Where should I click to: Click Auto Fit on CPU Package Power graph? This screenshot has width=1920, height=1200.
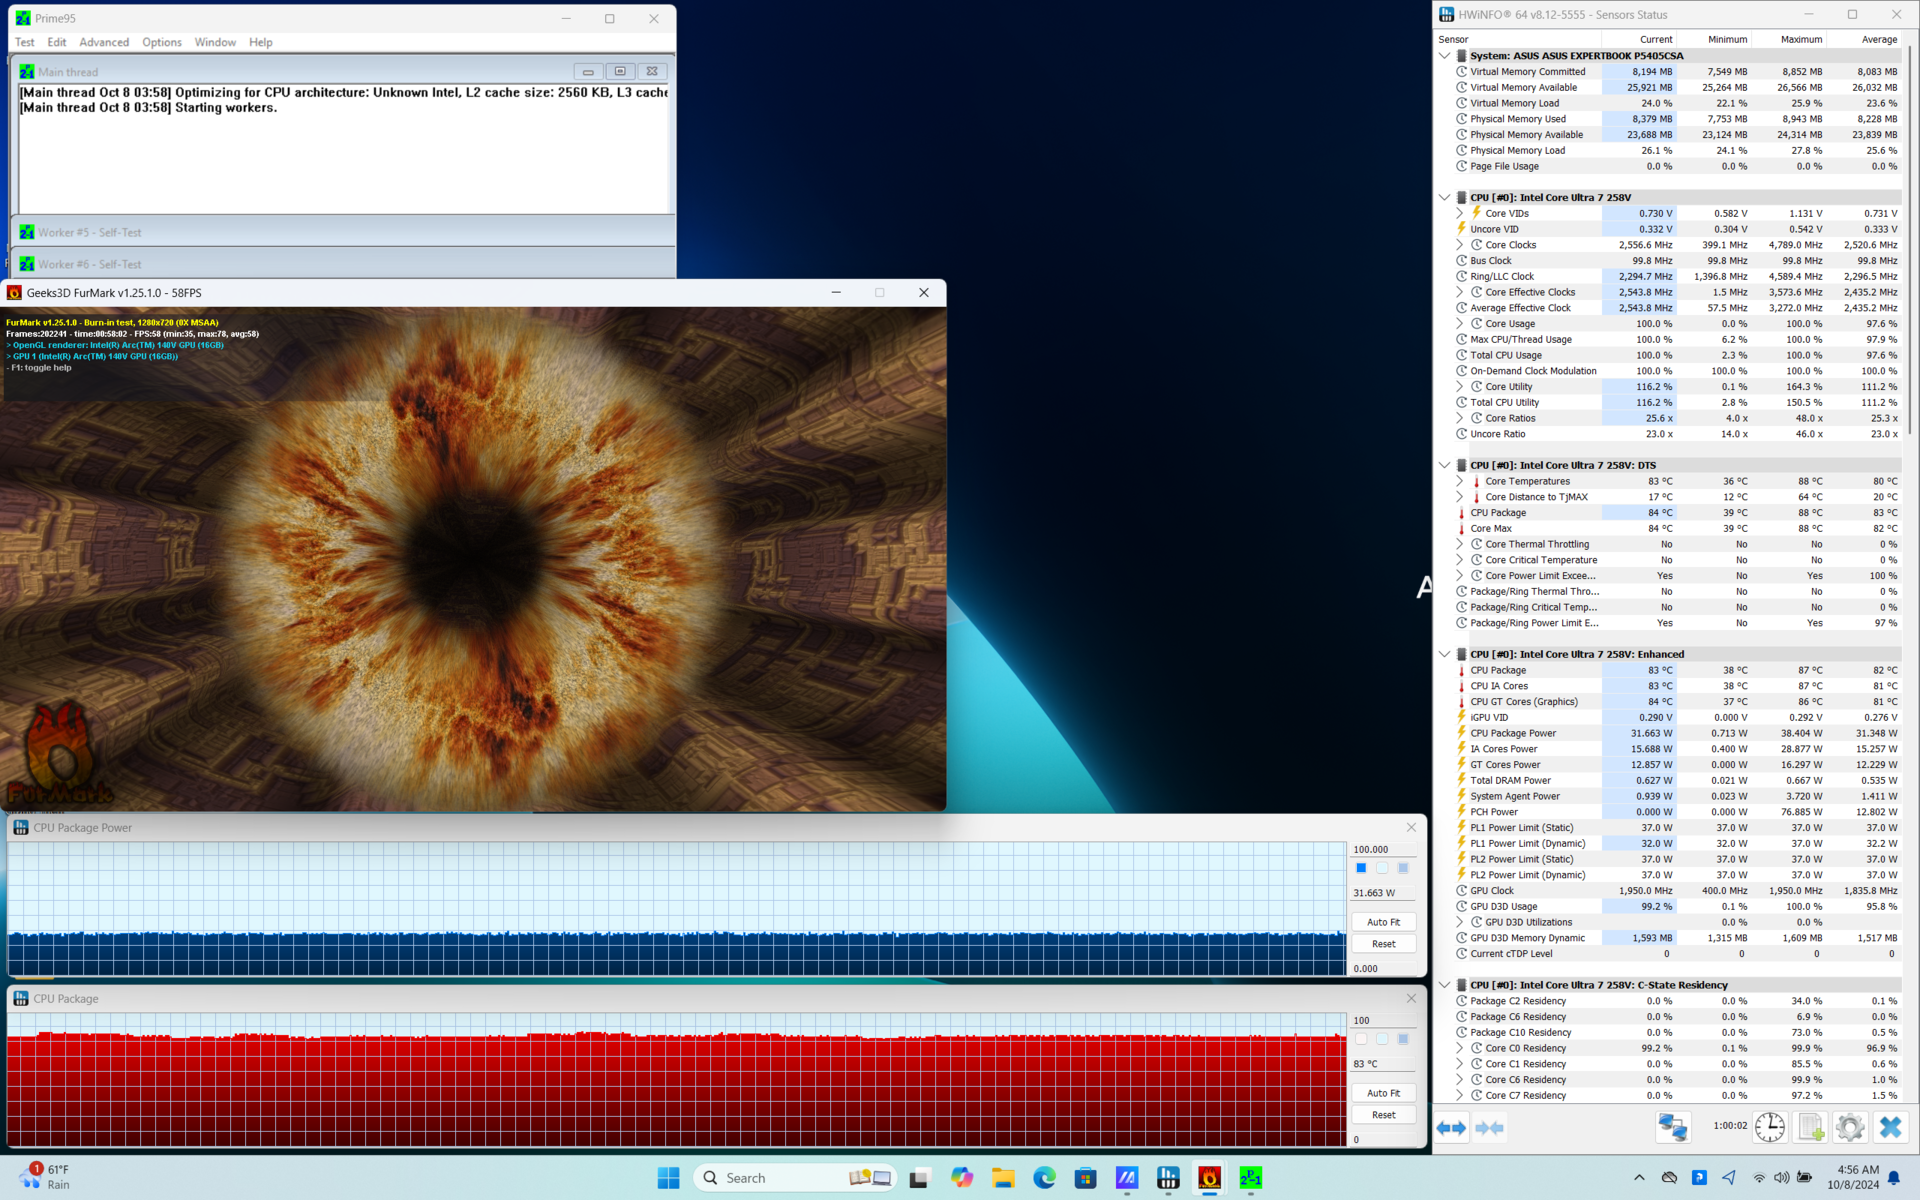(x=1383, y=922)
